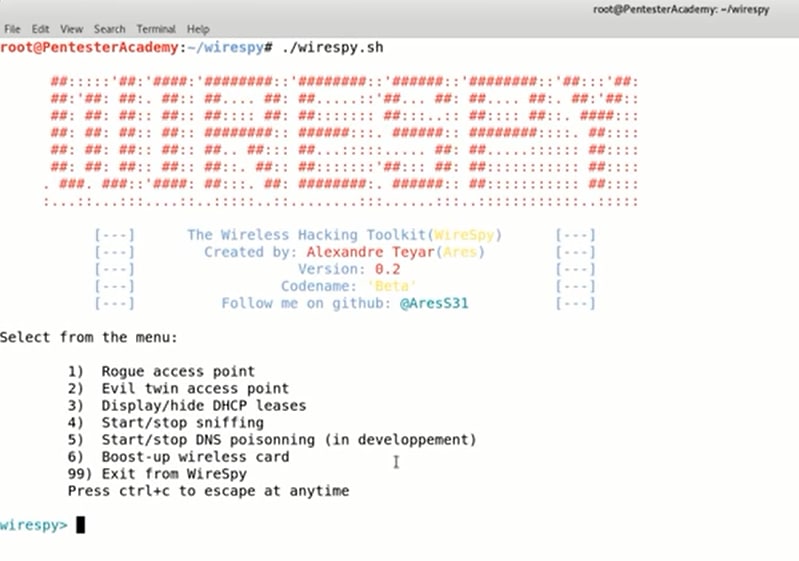
Task: Click the '@AresS31' github handle
Action: coord(434,303)
